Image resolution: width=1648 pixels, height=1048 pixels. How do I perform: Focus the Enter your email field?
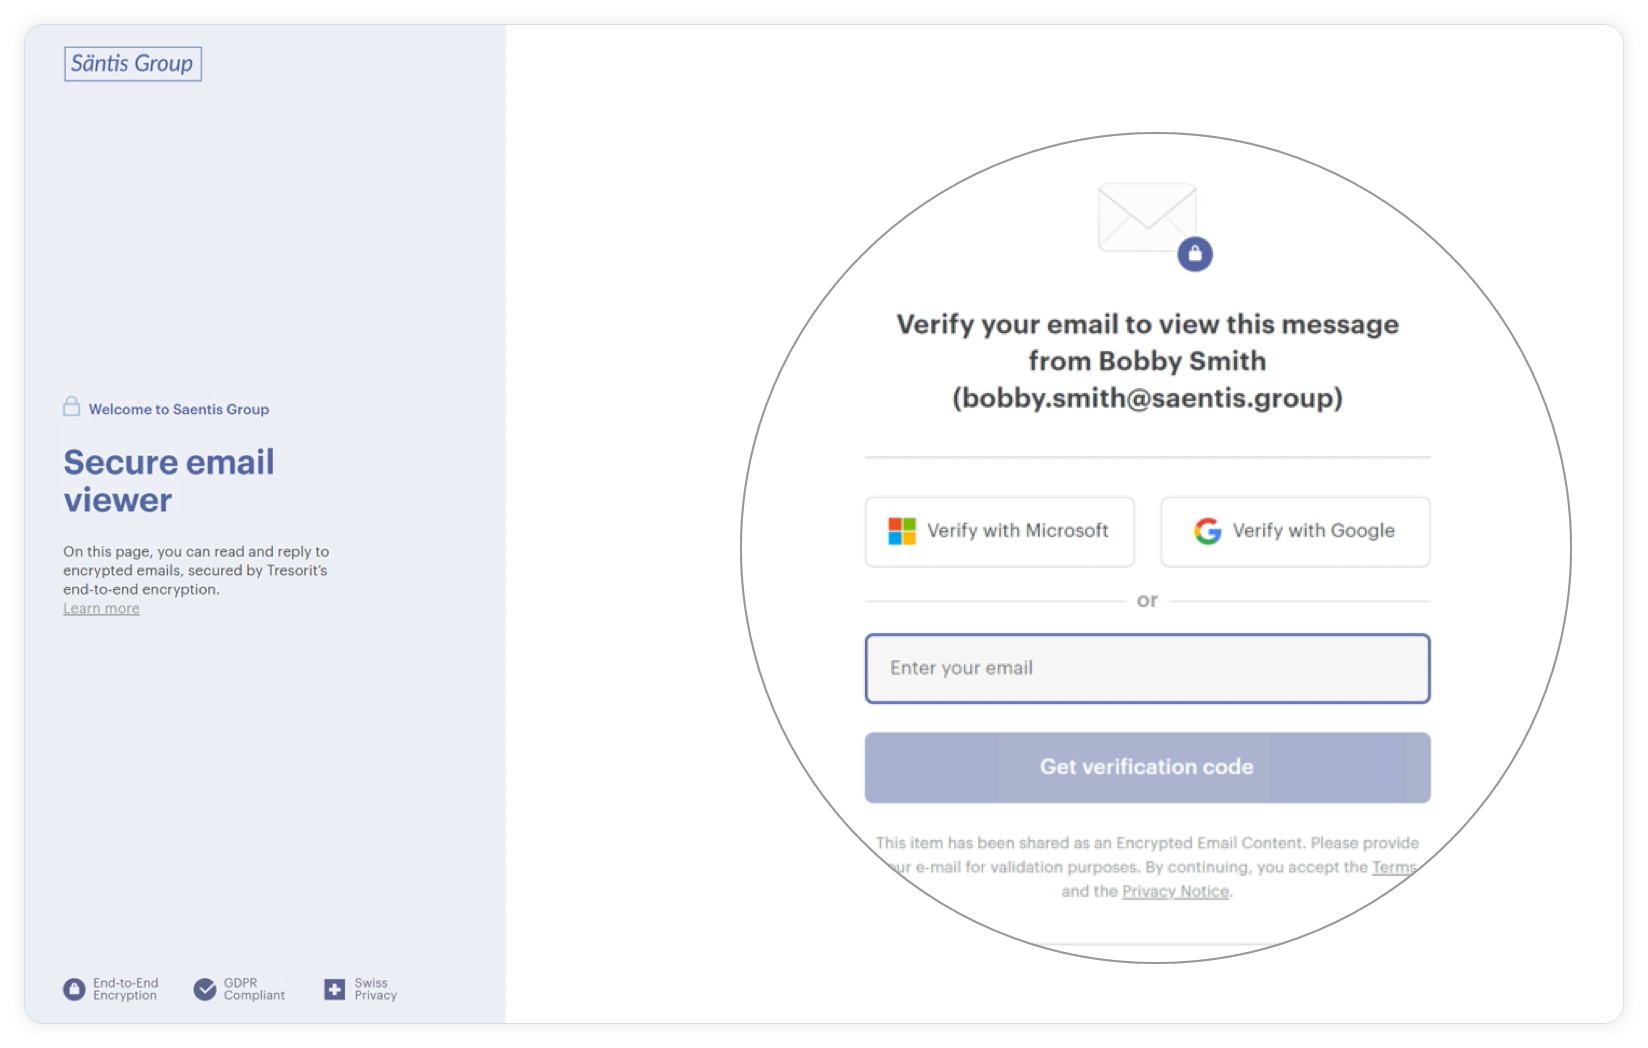click(x=1147, y=668)
